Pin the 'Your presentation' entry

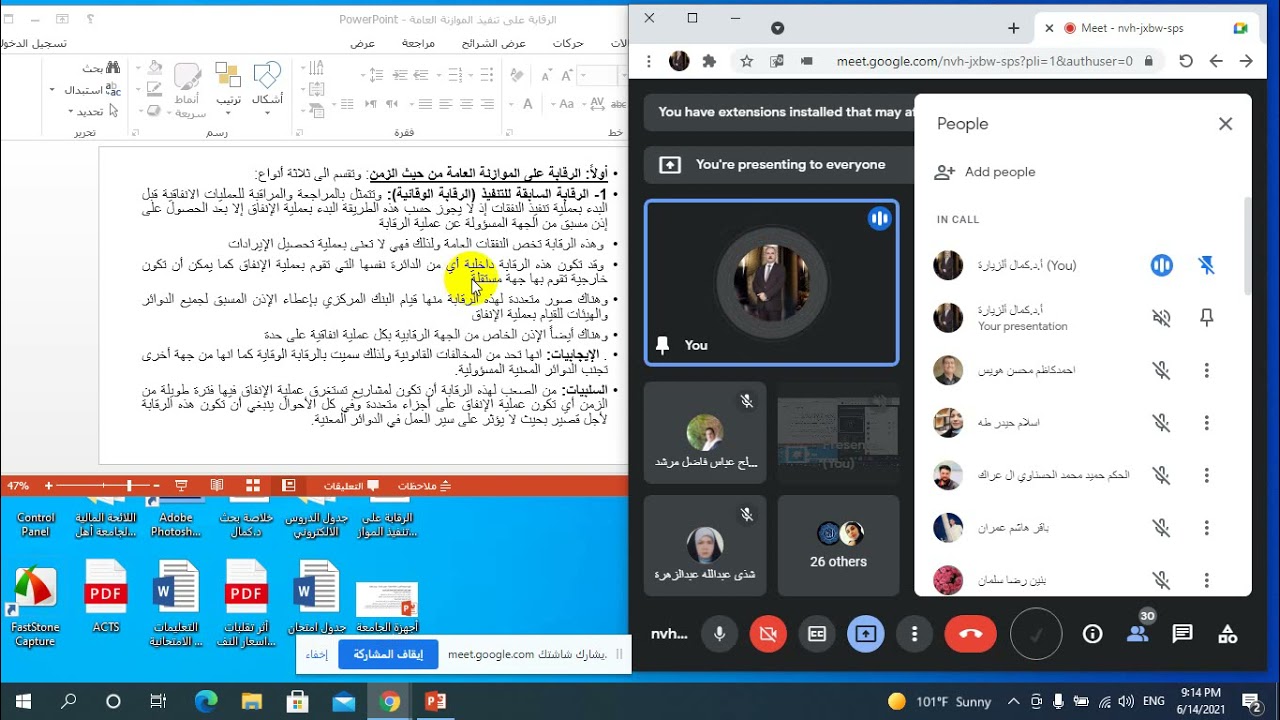coord(1207,318)
